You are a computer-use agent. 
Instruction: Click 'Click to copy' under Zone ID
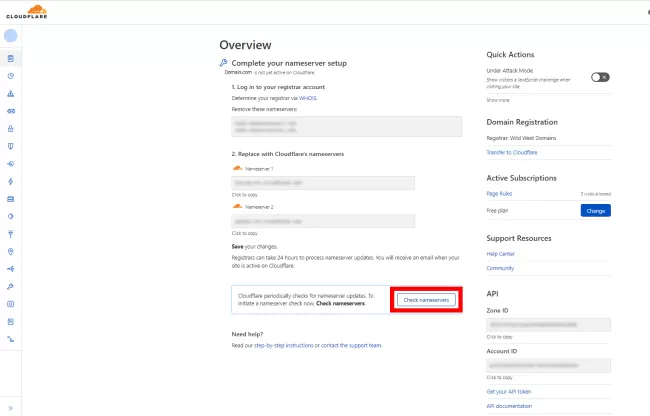click(500, 337)
